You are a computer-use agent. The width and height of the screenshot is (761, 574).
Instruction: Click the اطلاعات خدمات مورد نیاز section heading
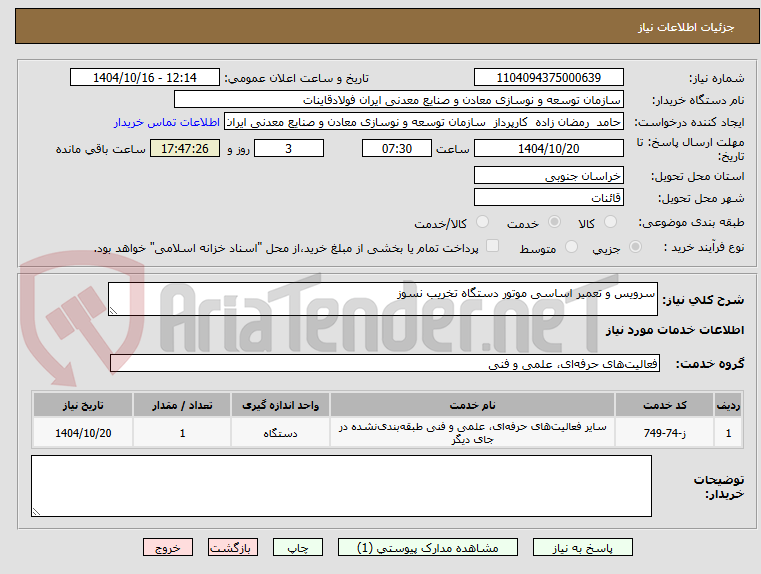[675, 330]
